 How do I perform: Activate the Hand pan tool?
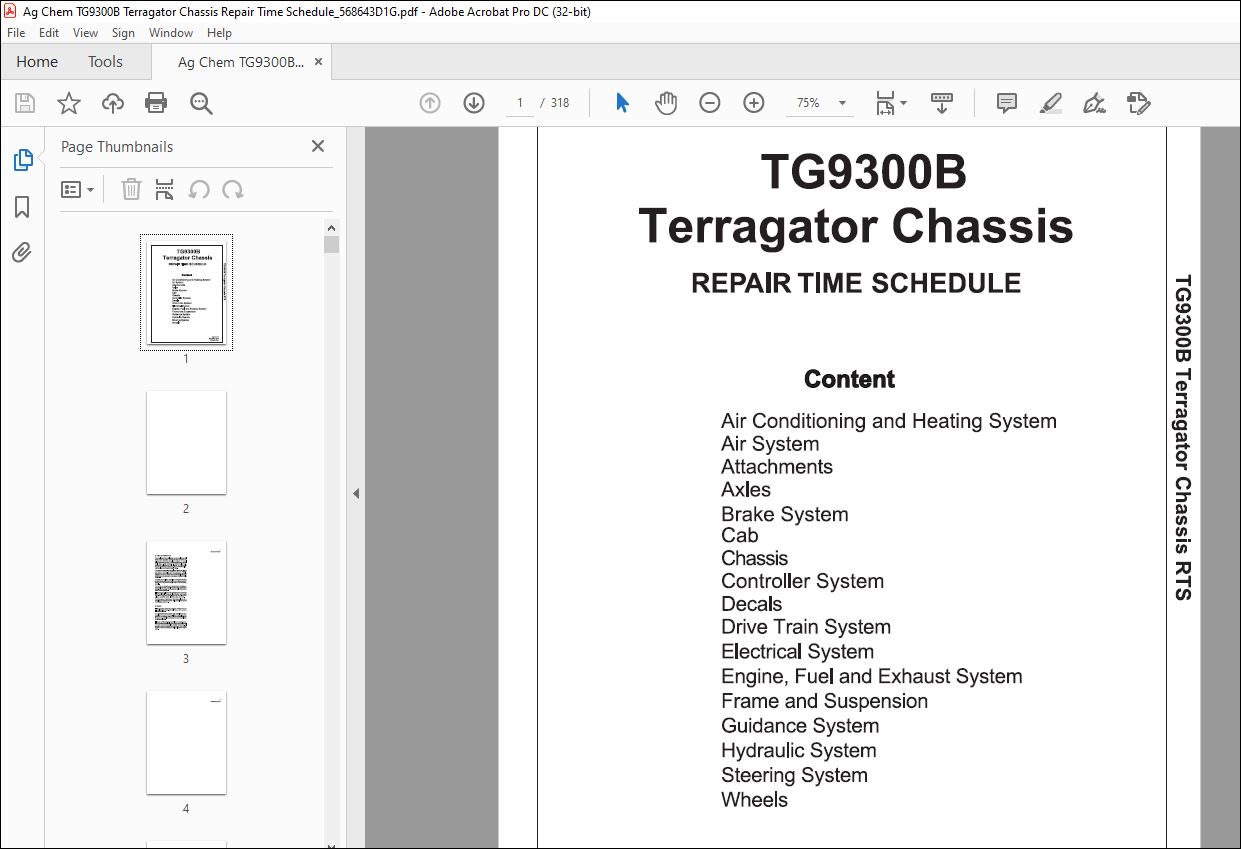[x=666, y=103]
